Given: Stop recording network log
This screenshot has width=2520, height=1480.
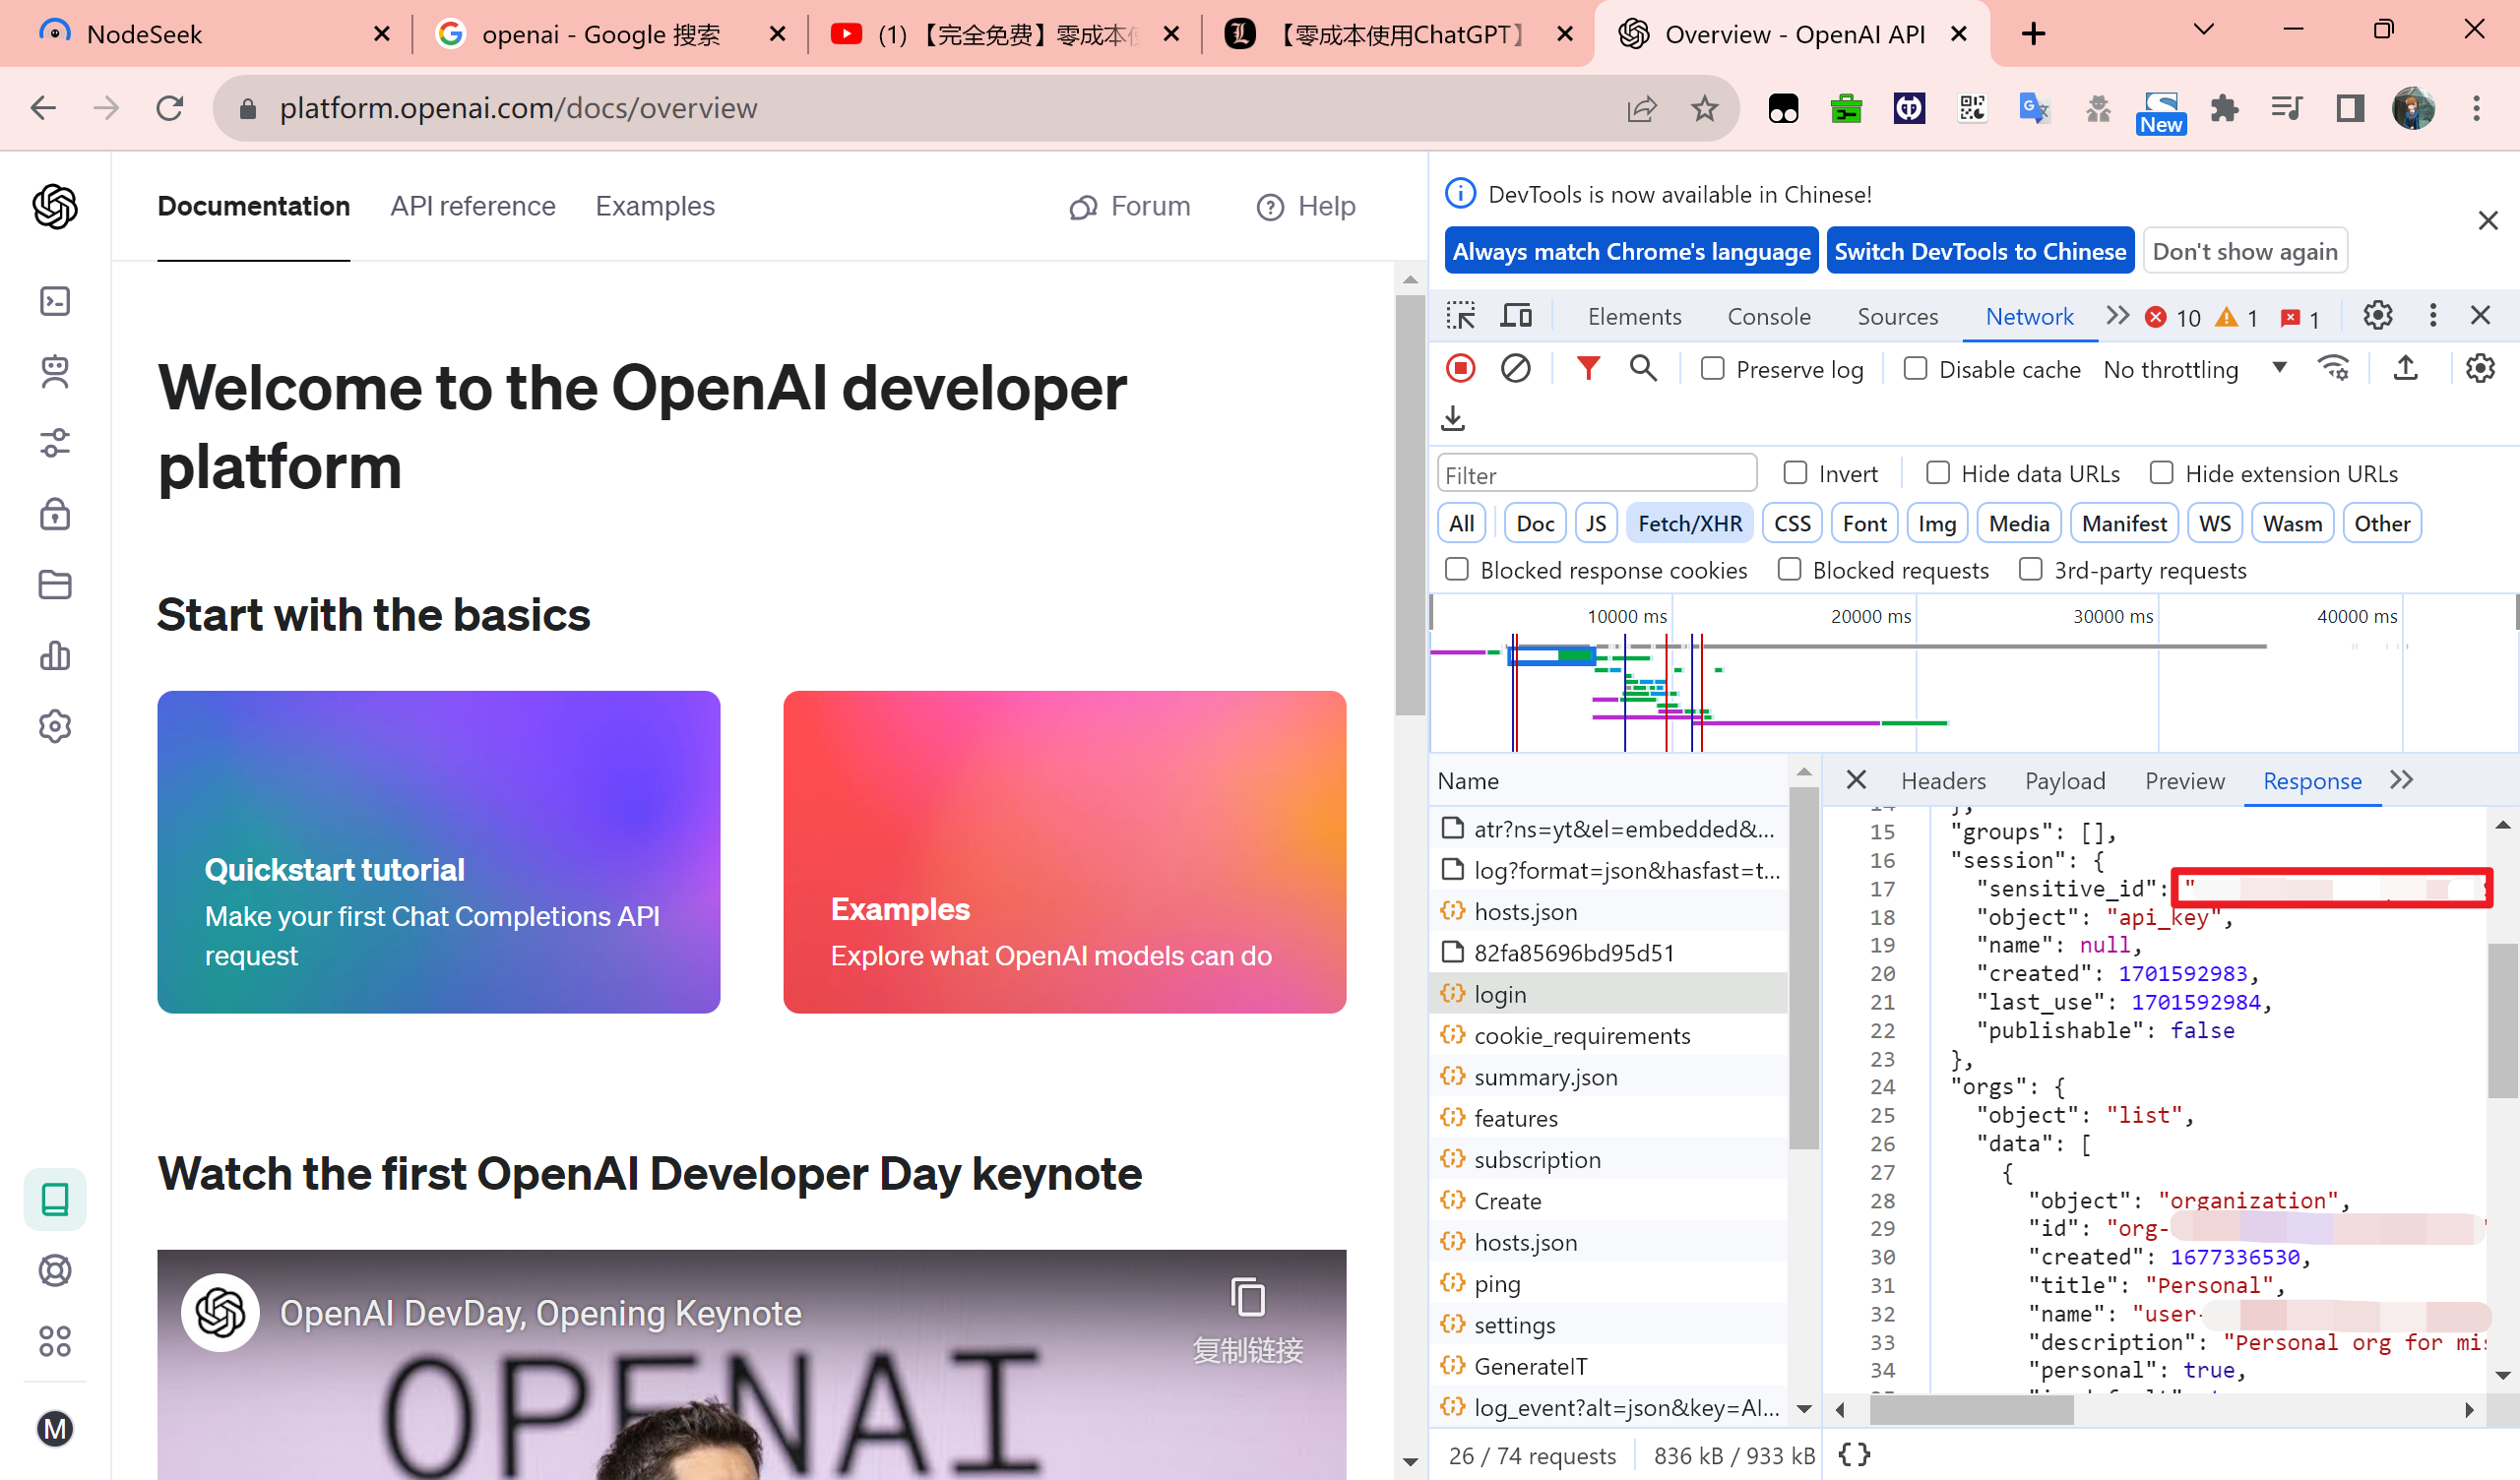Looking at the screenshot, I should [x=1460, y=369].
